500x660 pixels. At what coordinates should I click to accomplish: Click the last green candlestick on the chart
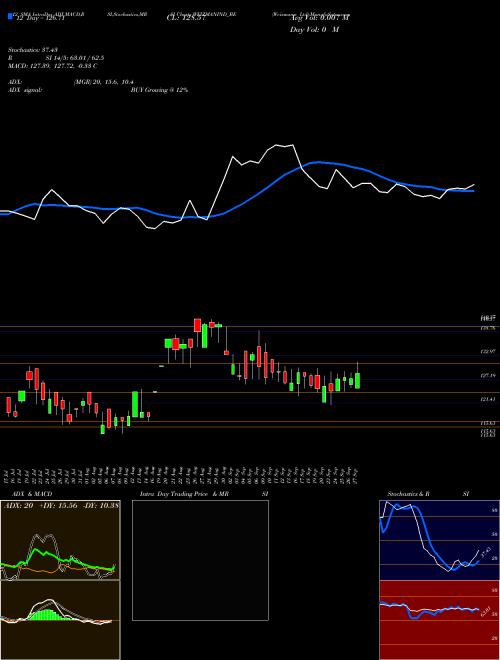pos(357,381)
